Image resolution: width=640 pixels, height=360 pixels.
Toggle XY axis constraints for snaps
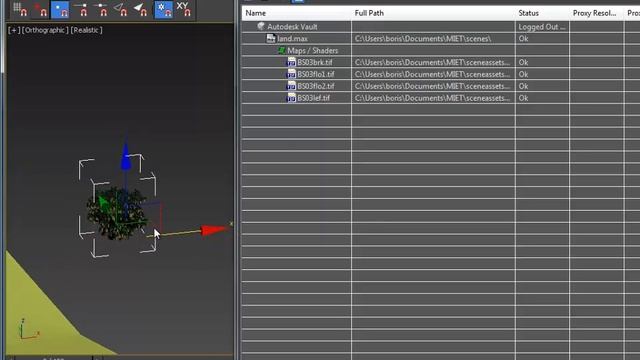pyautogui.click(x=183, y=9)
